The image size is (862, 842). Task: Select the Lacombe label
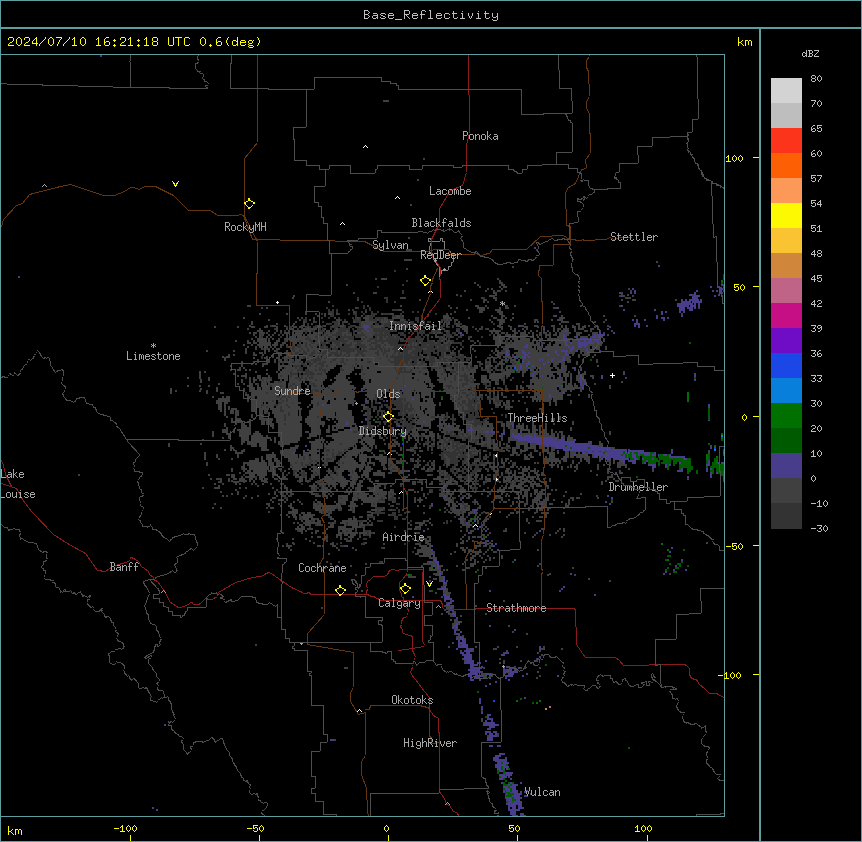pyautogui.click(x=450, y=191)
